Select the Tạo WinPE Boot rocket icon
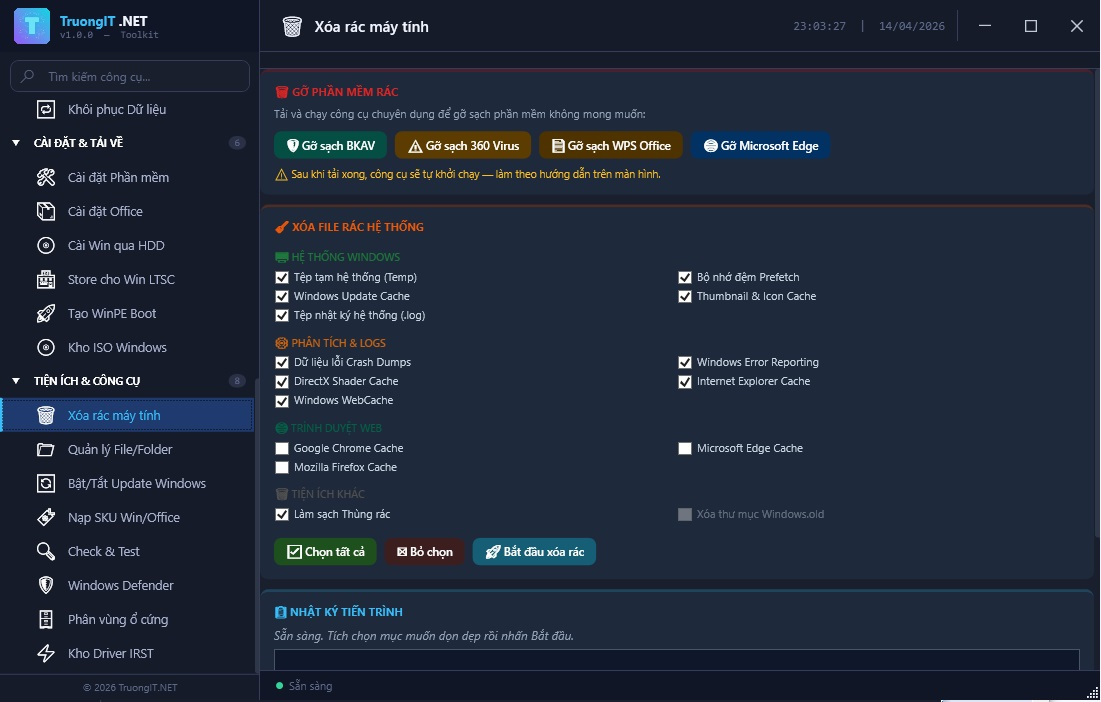Viewport: 1101px width, 702px height. pos(46,314)
